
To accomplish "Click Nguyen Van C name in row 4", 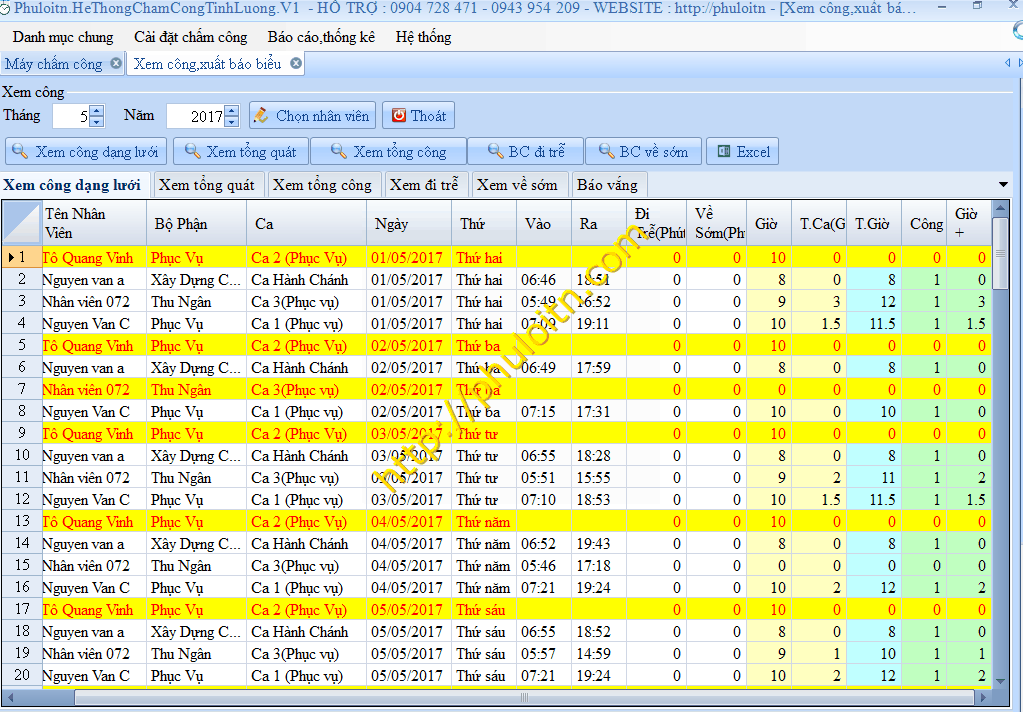I will [94, 324].
